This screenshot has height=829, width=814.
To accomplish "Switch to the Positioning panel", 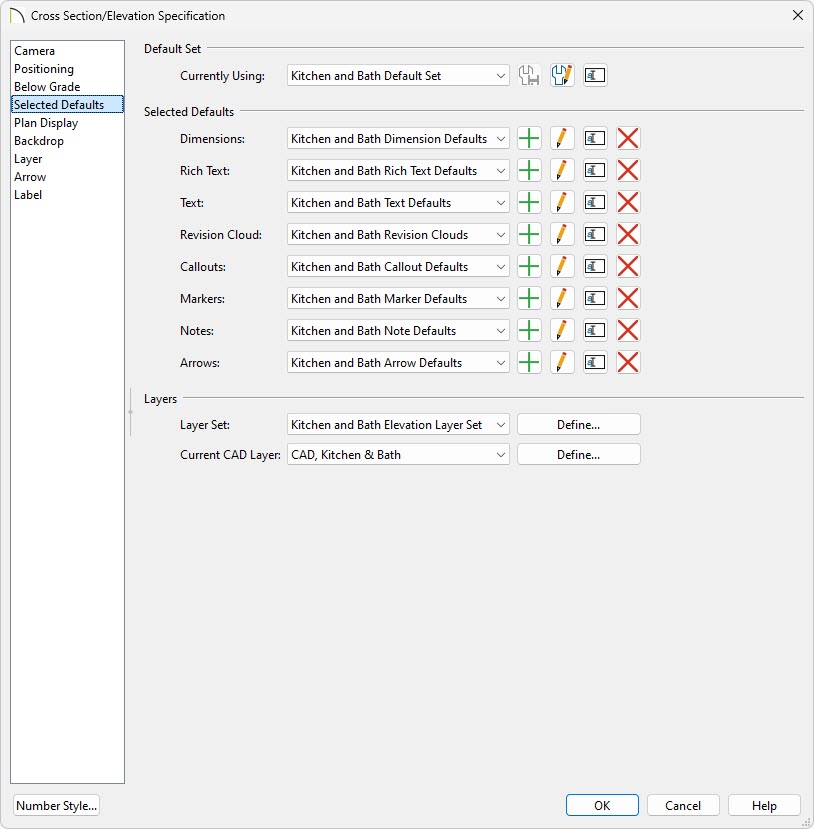I will 67,69.
